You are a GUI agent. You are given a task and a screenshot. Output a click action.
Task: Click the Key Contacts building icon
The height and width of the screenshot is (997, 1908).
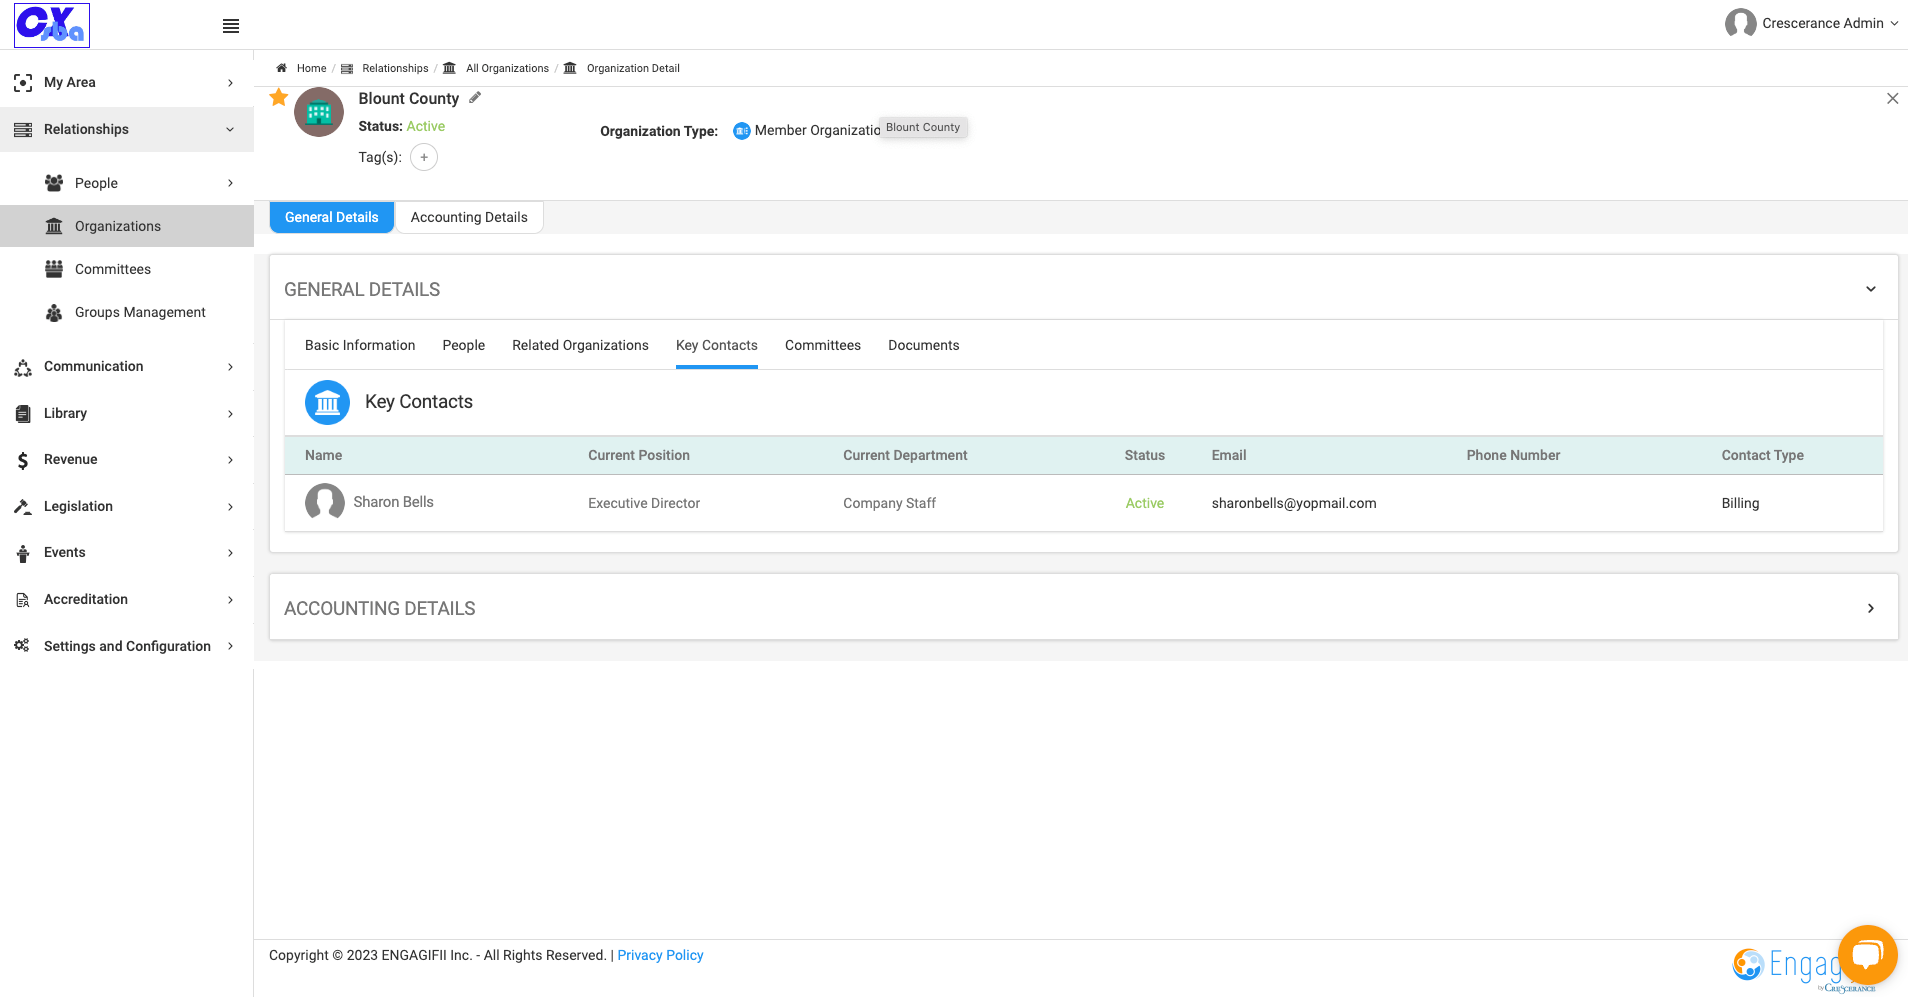327,403
